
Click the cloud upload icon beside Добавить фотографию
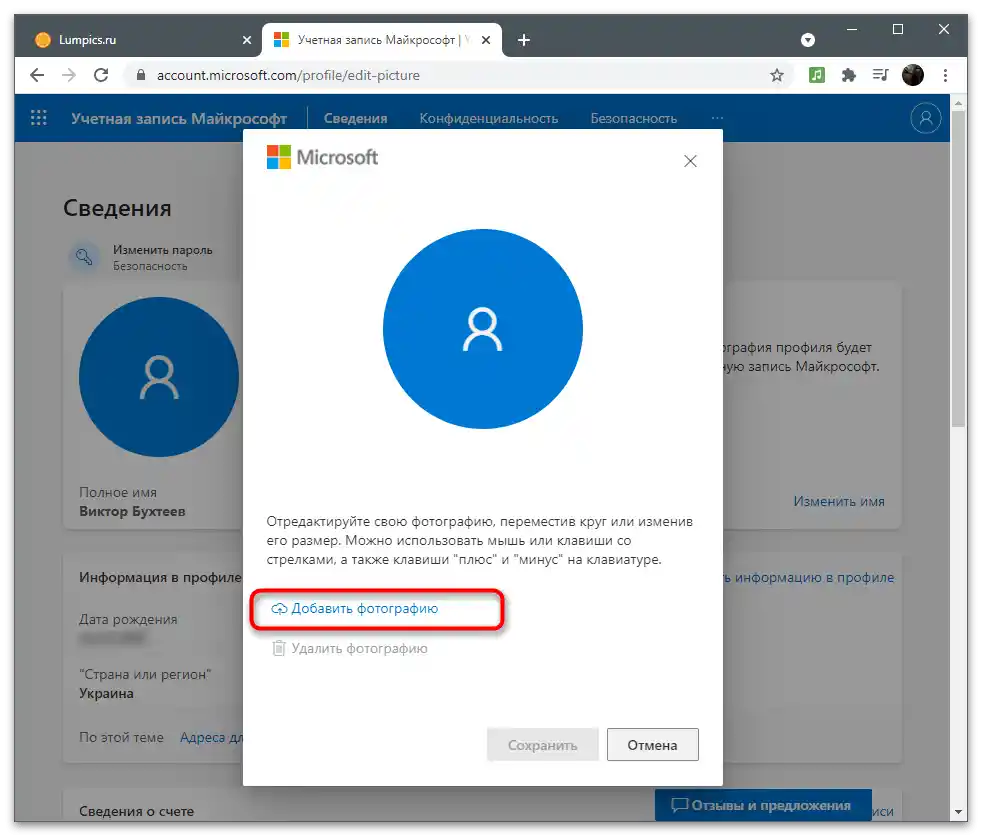coord(279,609)
